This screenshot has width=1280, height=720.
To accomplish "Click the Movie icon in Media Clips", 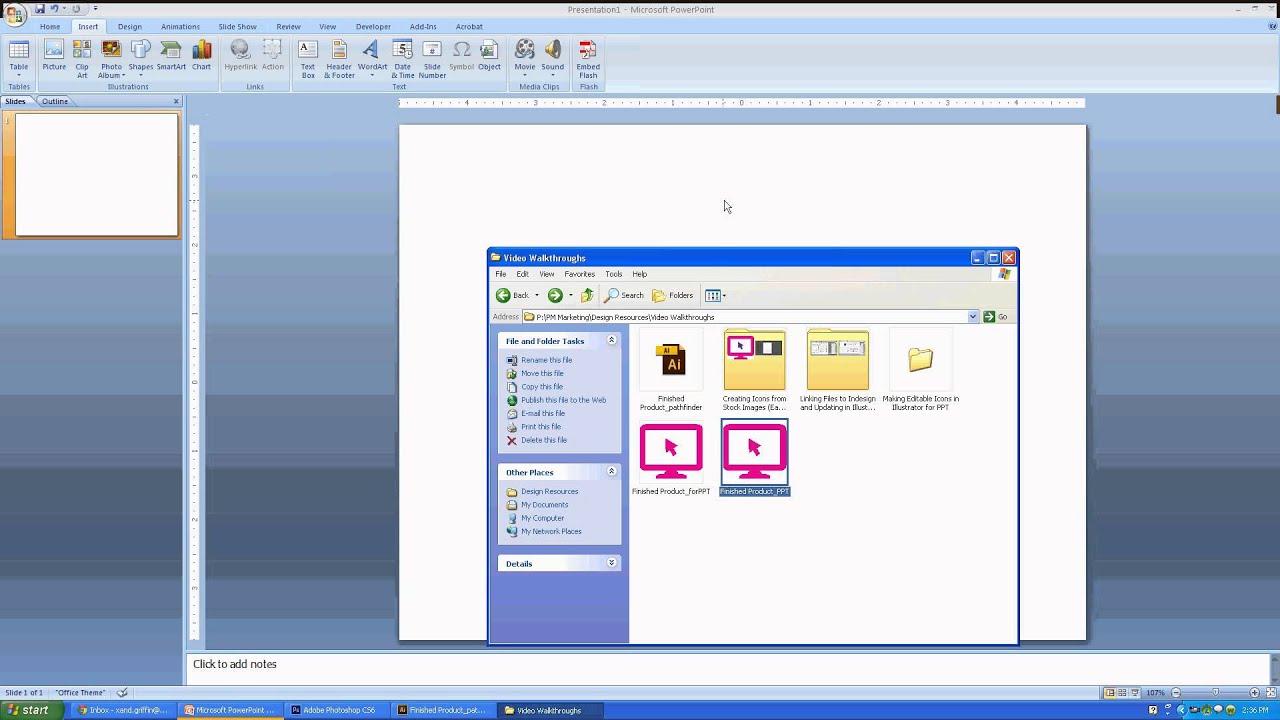I will click(x=525, y=57).
